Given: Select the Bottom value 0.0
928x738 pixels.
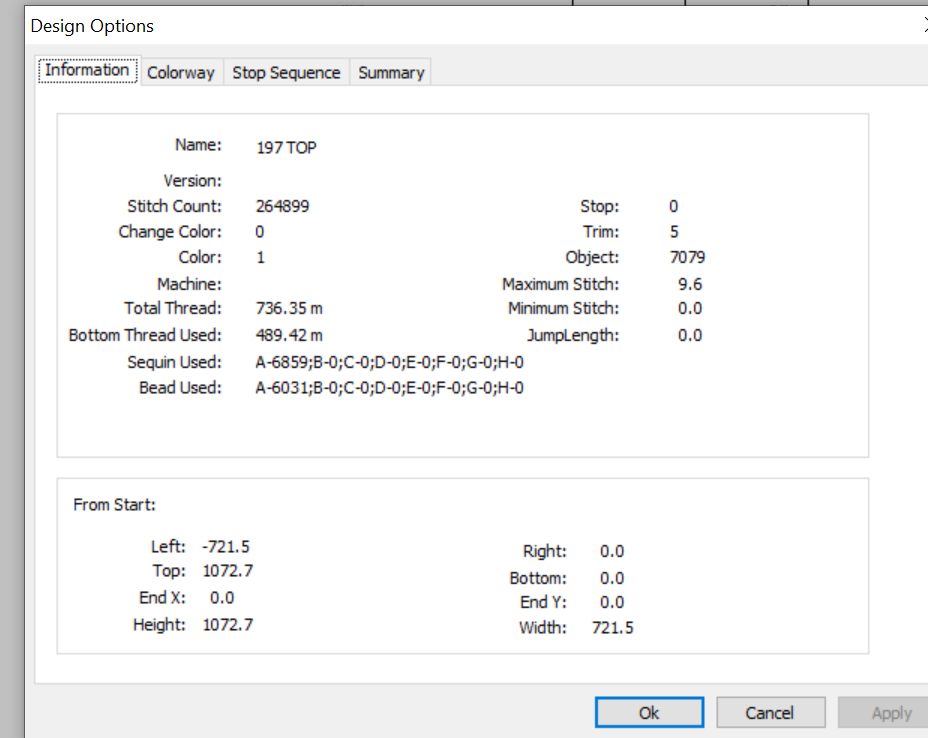Looking at the screenshot, I should coord(612,578).
